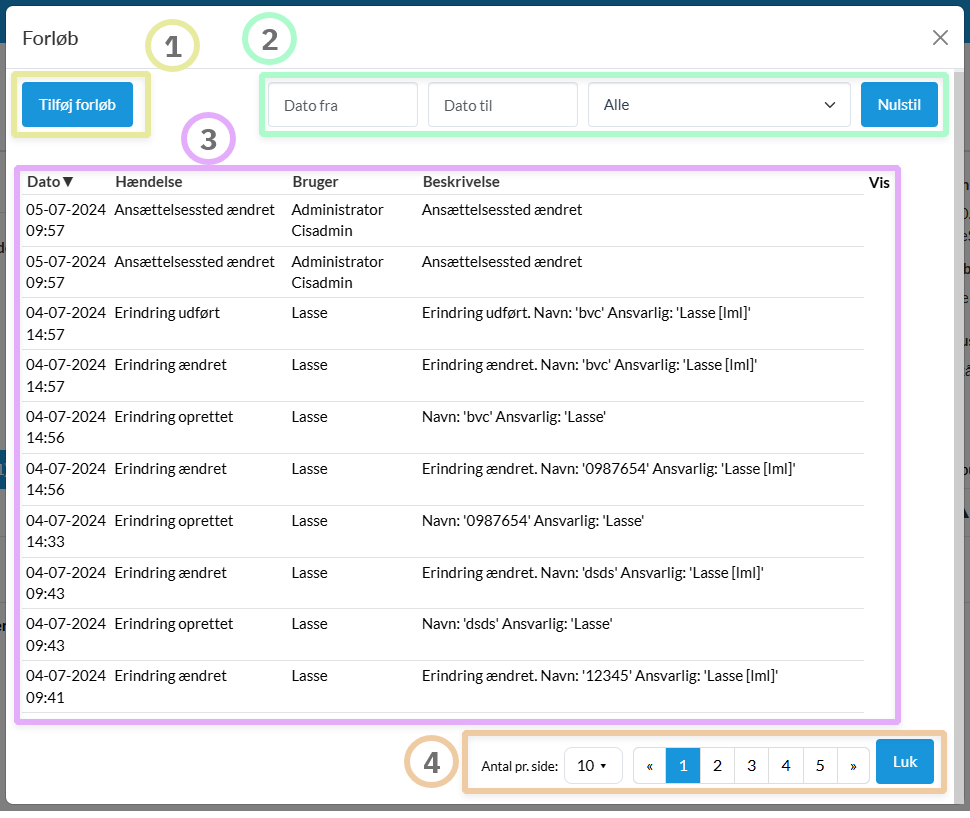Click the Dato til input field
This screenshot has width=970, height=818.
coord(502,105)
